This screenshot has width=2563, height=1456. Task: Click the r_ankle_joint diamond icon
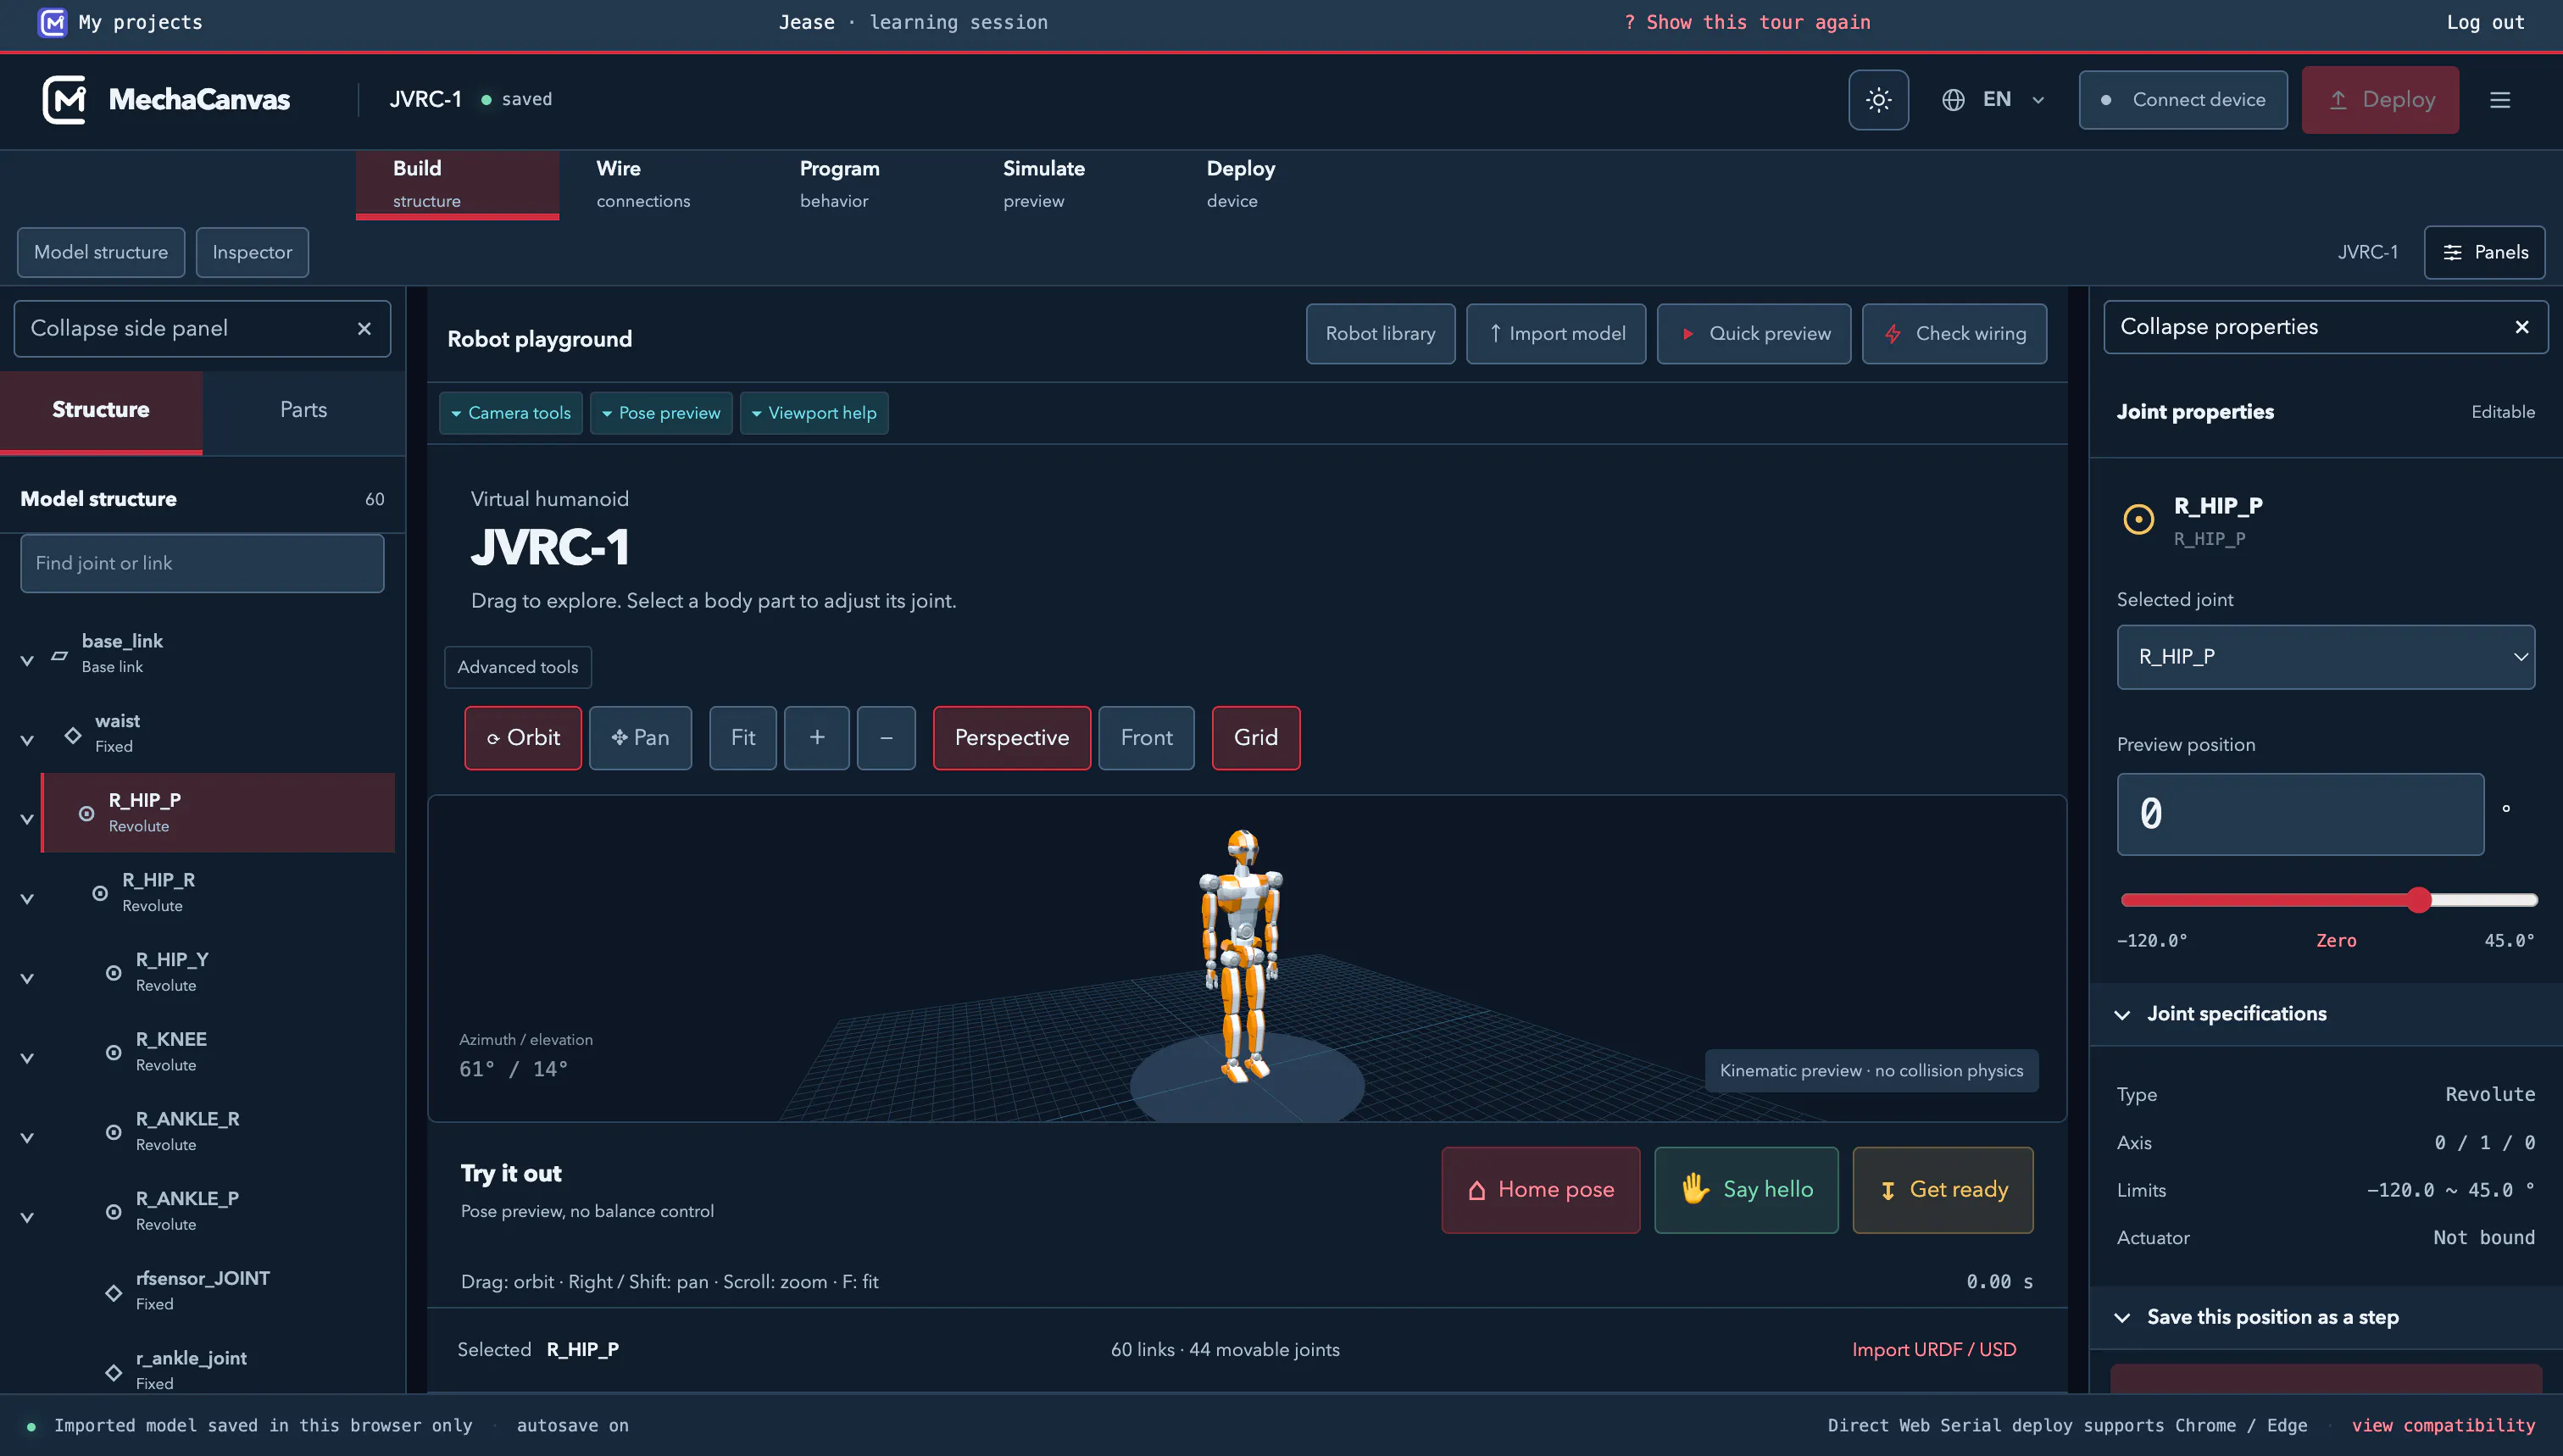[x=114, y=1372]
